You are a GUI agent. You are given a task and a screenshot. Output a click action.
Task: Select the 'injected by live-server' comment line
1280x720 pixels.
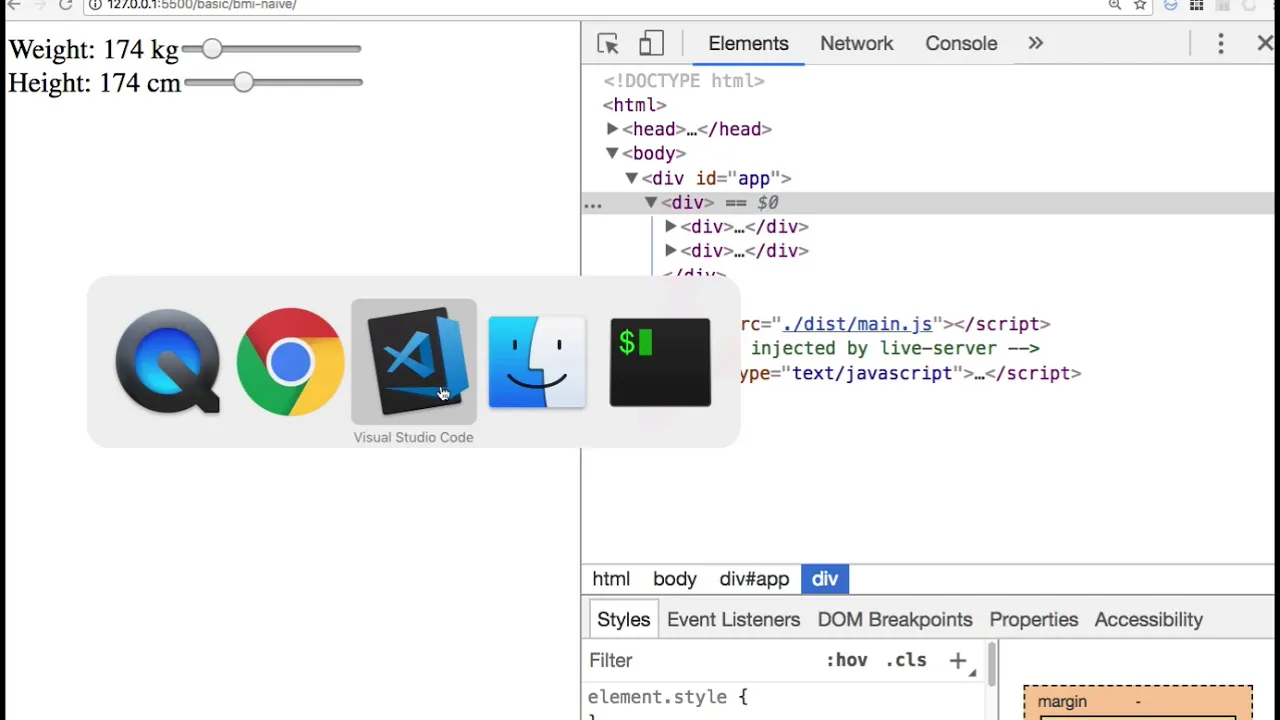click(x=895, y=348)
